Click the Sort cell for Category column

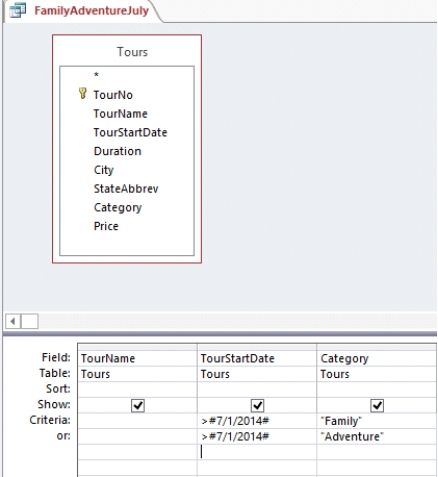click(377, 389)
